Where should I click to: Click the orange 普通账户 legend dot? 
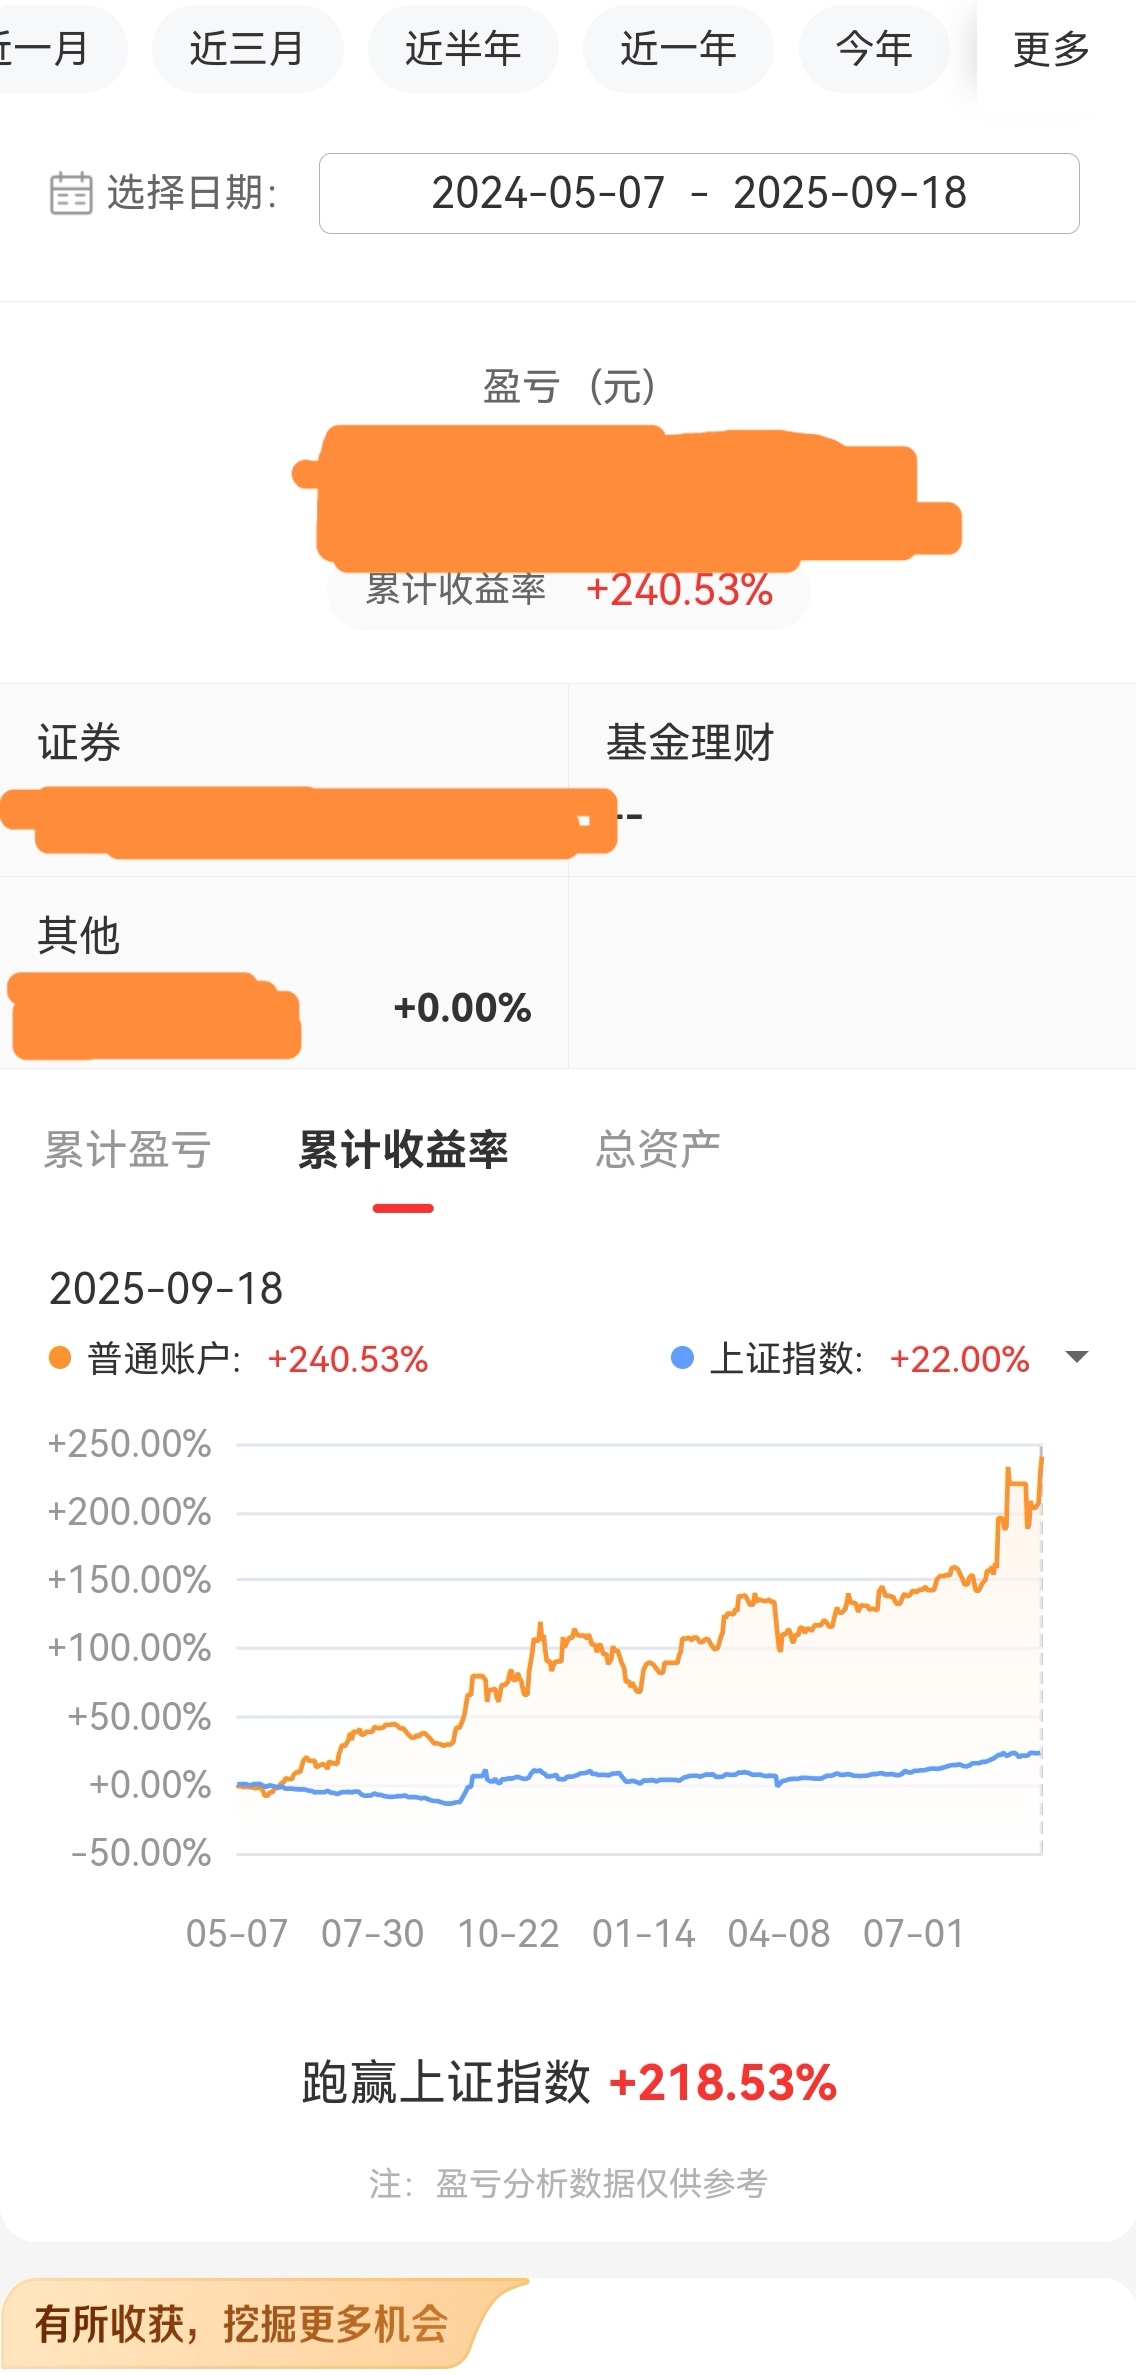(x=60, y=1358)
